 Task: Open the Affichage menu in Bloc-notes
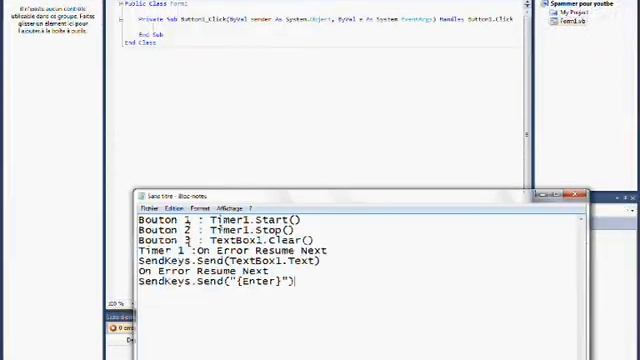point(229,208)
